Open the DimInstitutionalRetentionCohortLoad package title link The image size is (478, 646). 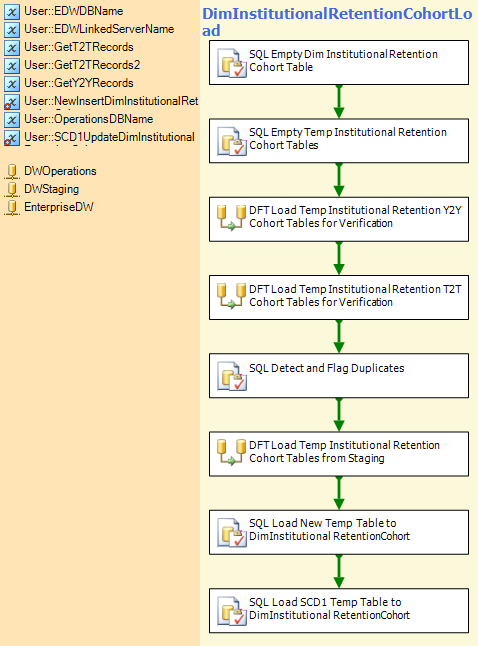tap(337, 22)
